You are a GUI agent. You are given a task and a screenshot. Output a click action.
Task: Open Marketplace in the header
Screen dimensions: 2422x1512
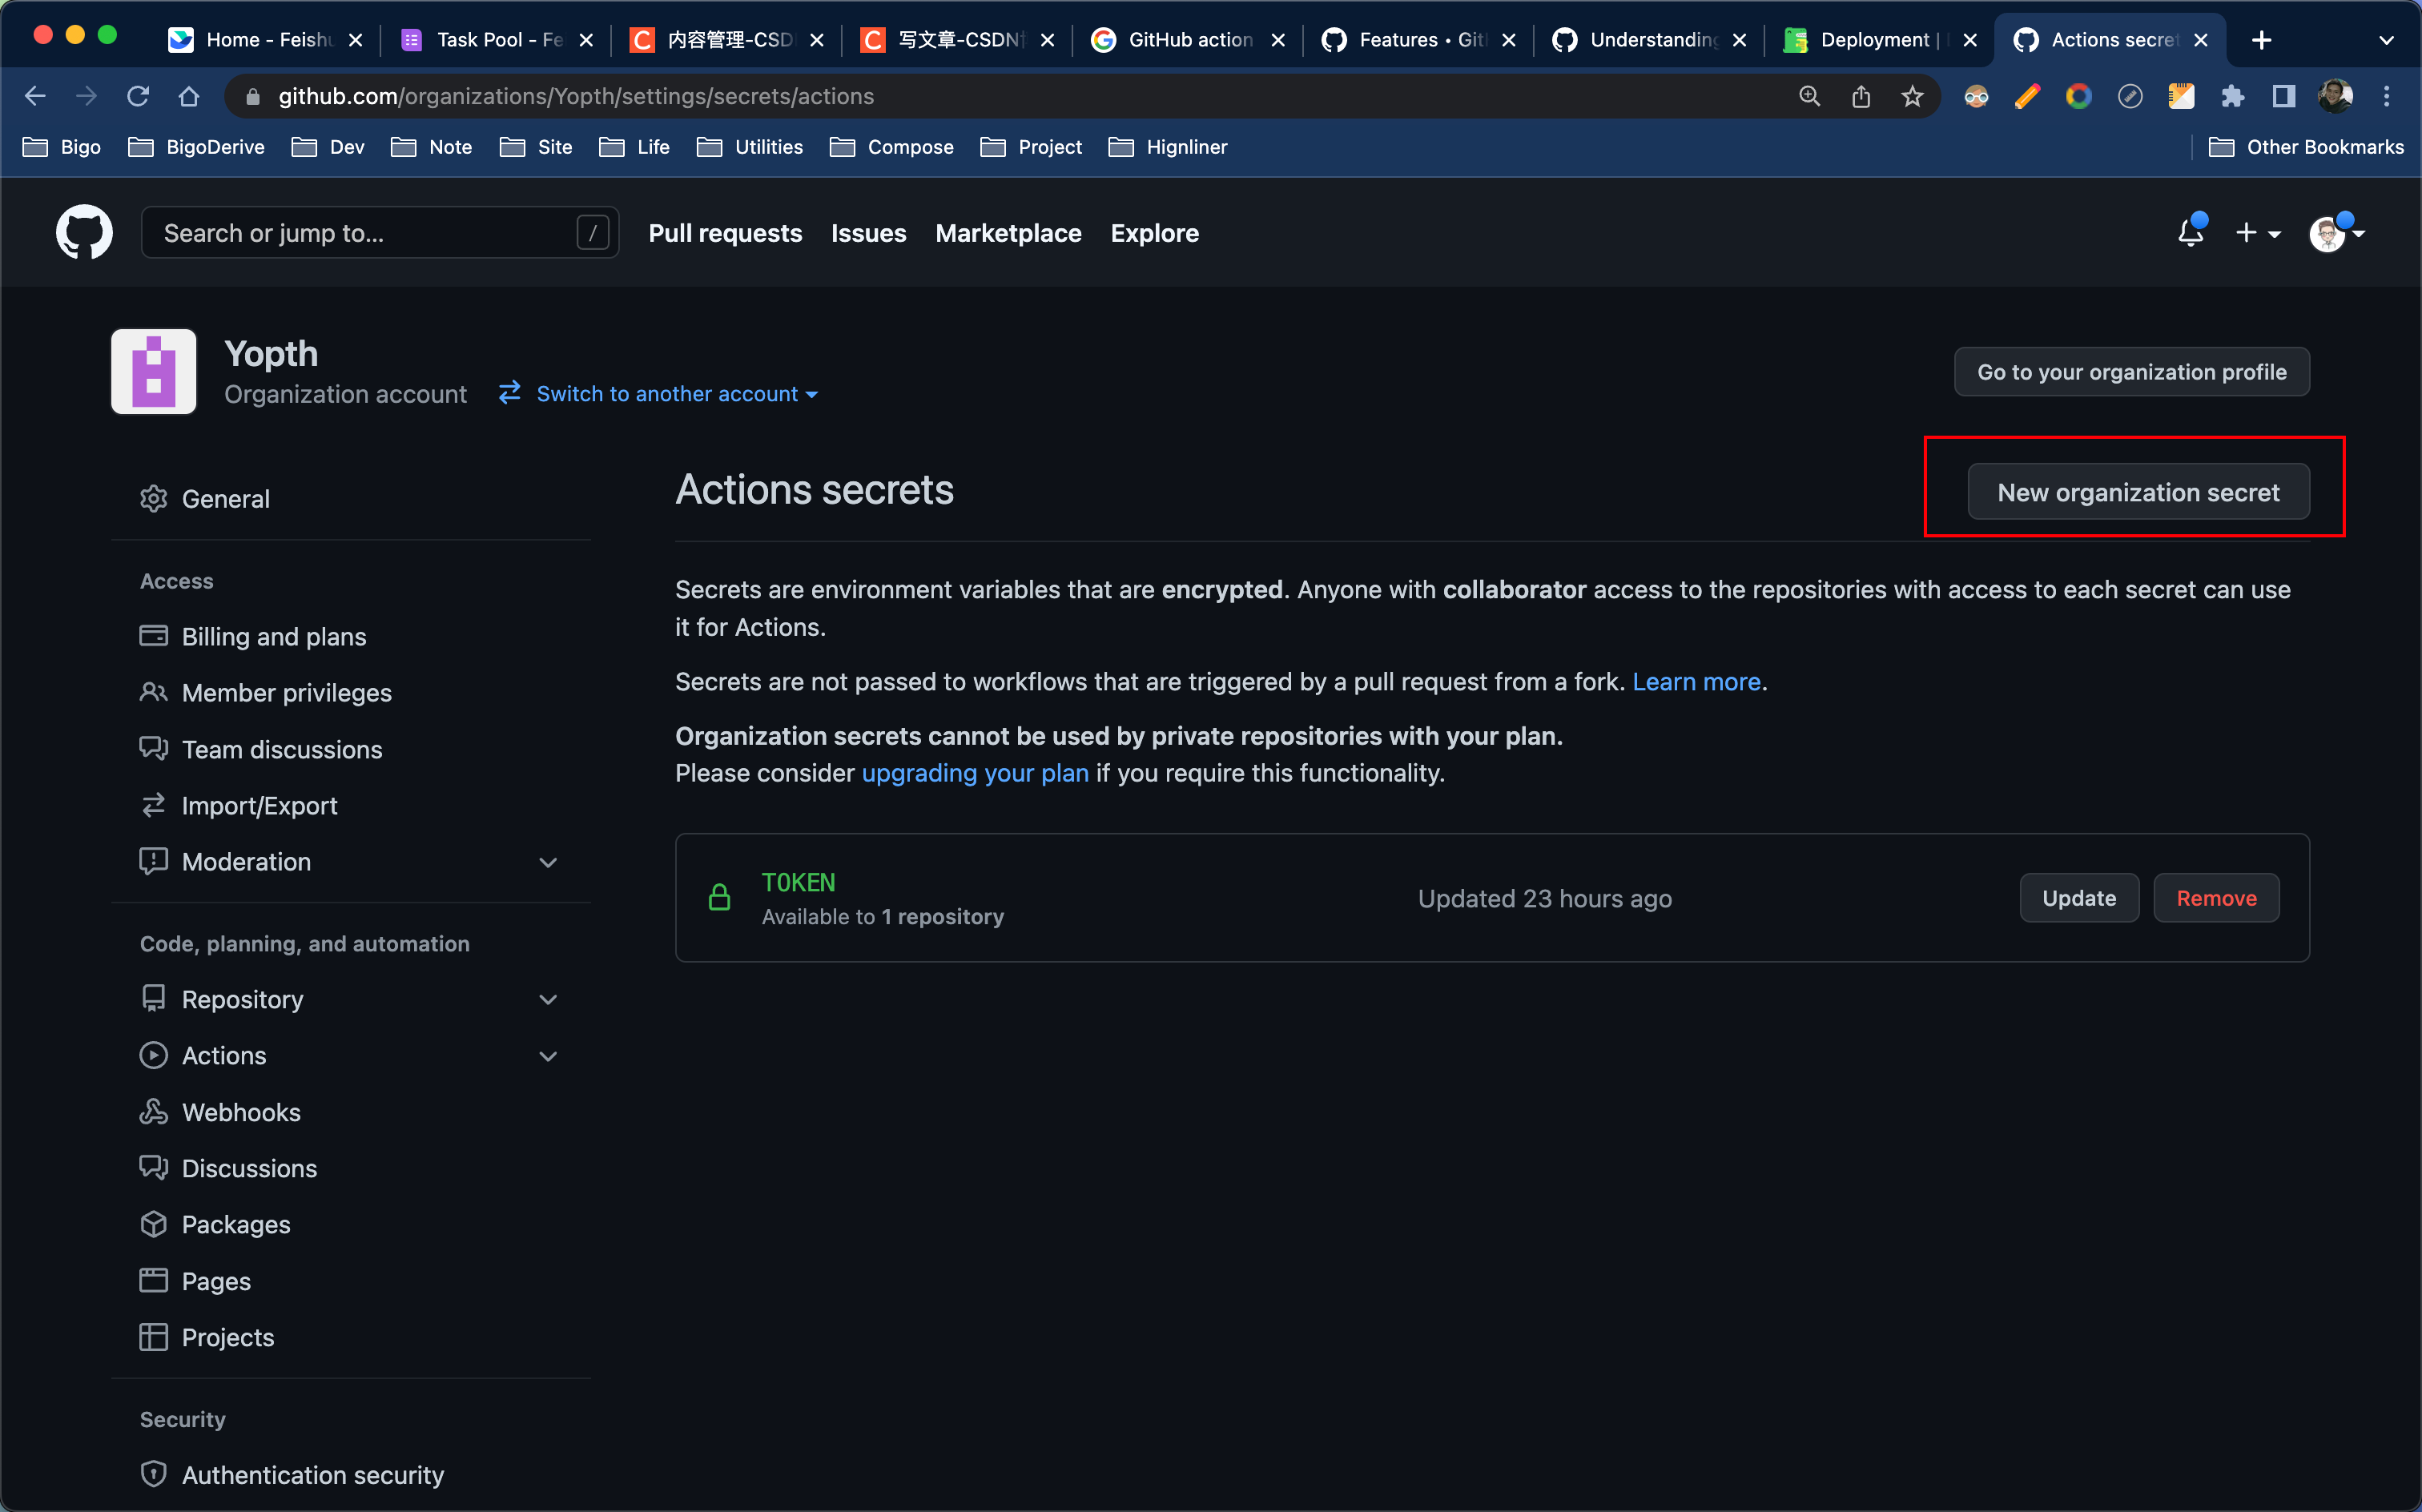(1008, 233)
